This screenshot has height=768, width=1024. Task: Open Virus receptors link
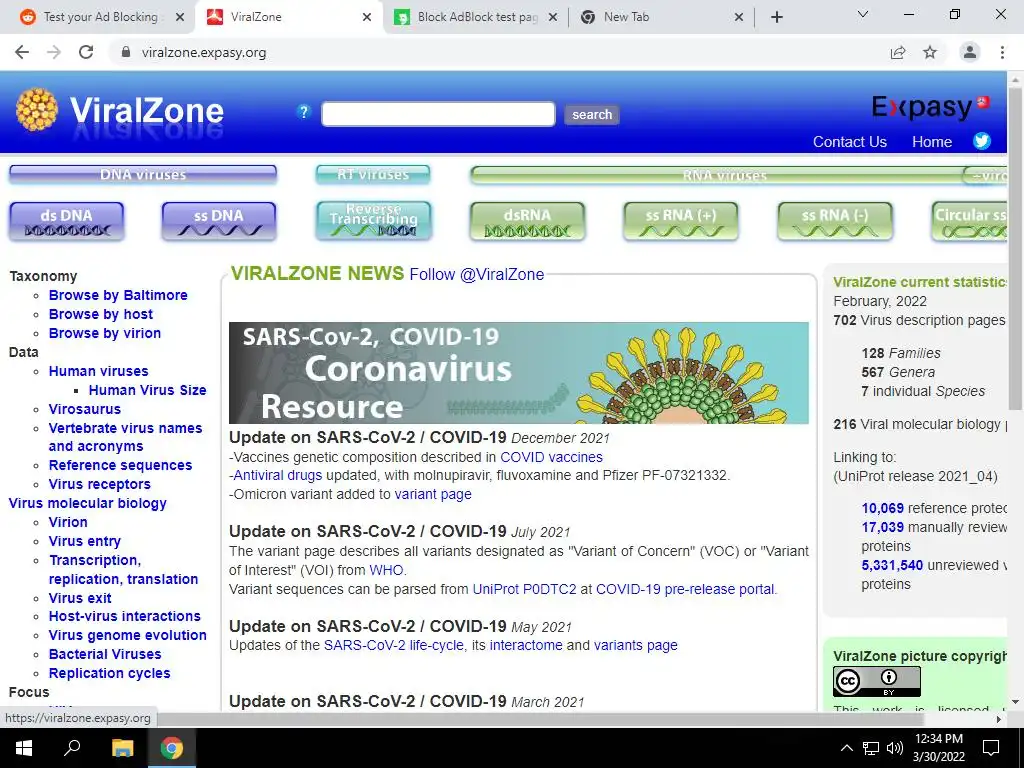[100, 484]
